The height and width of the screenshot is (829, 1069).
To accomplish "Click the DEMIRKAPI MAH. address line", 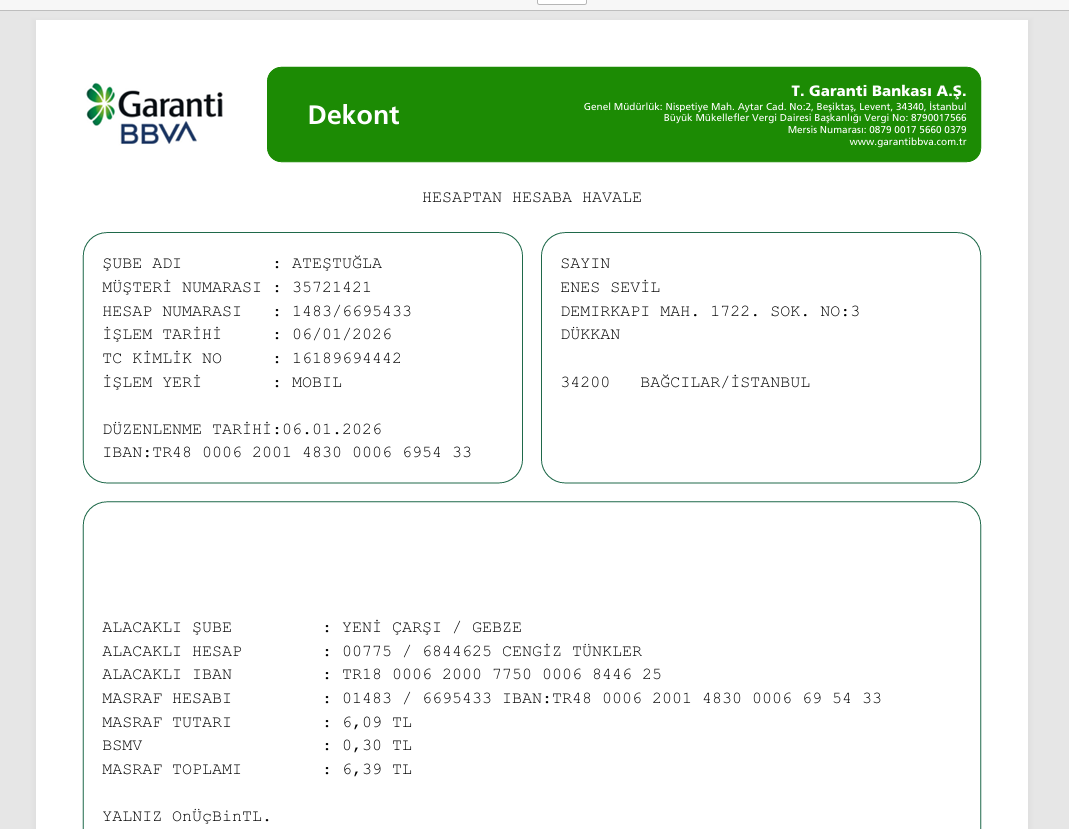I will click(x=710, y=312).
